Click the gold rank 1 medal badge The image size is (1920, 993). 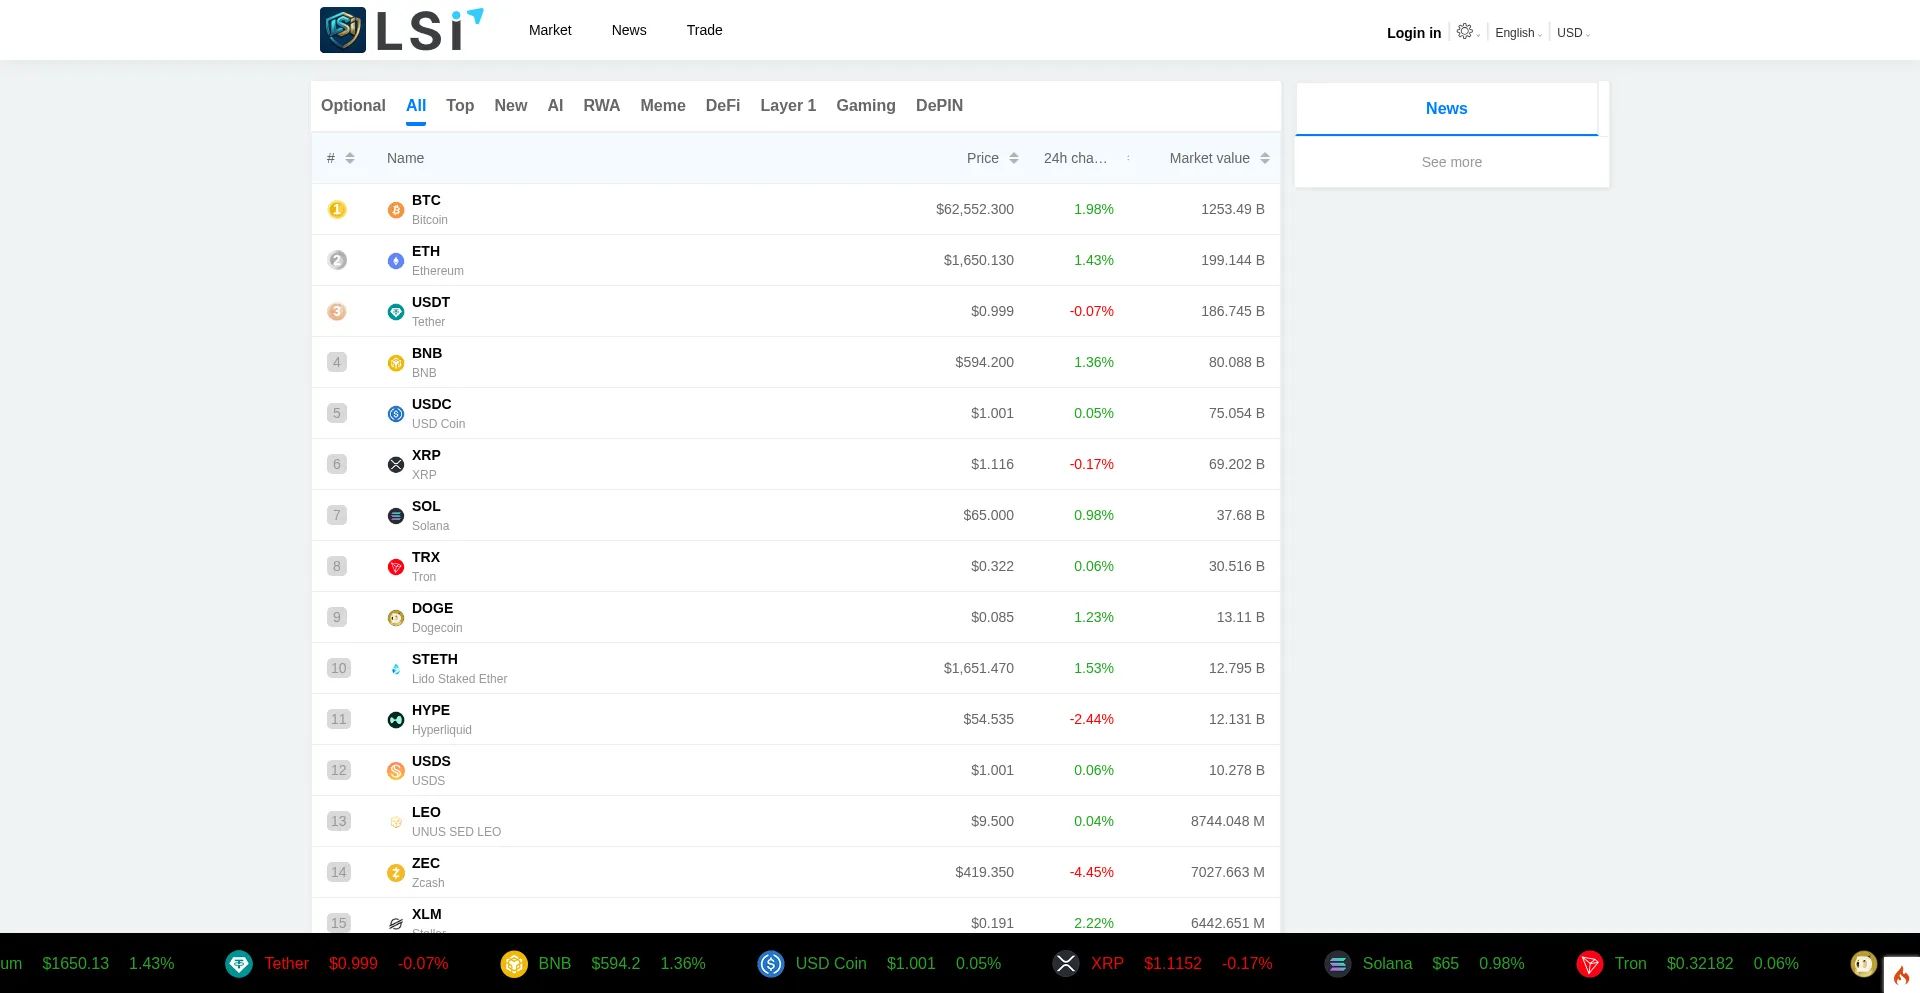click(x=337, y=210)
